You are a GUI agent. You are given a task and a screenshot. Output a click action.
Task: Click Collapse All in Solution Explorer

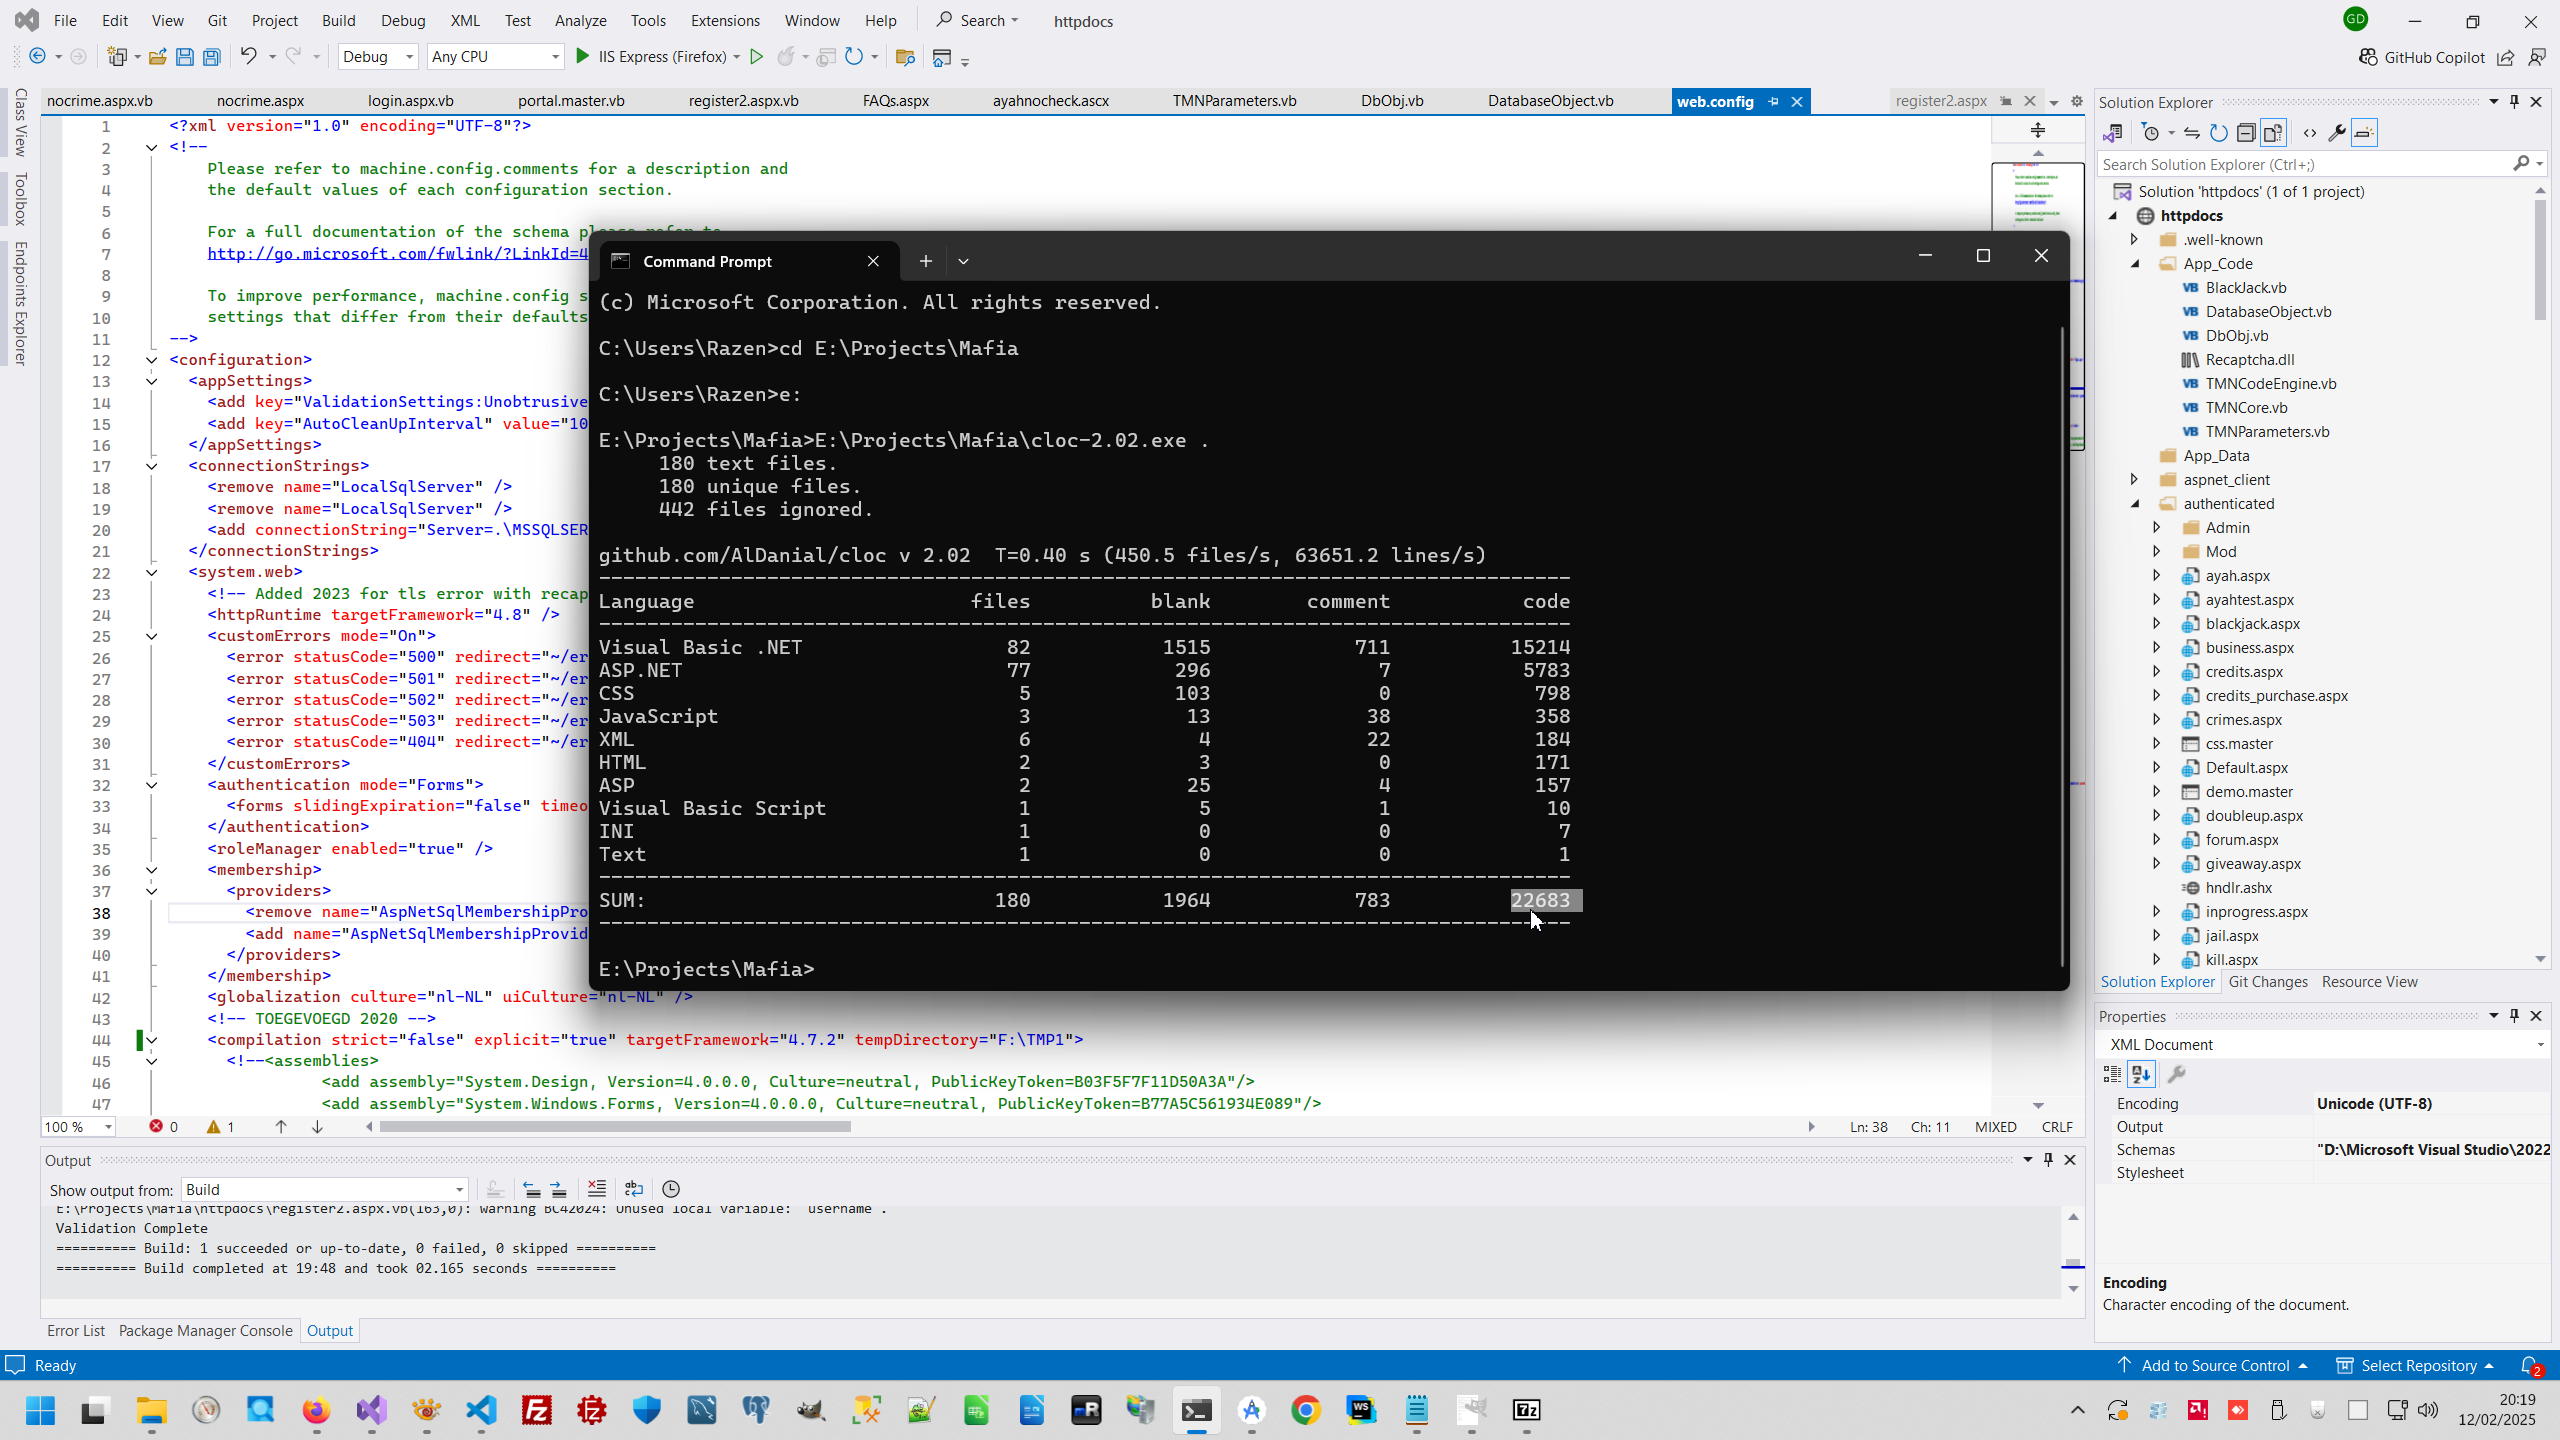[x=2246, y=133]
